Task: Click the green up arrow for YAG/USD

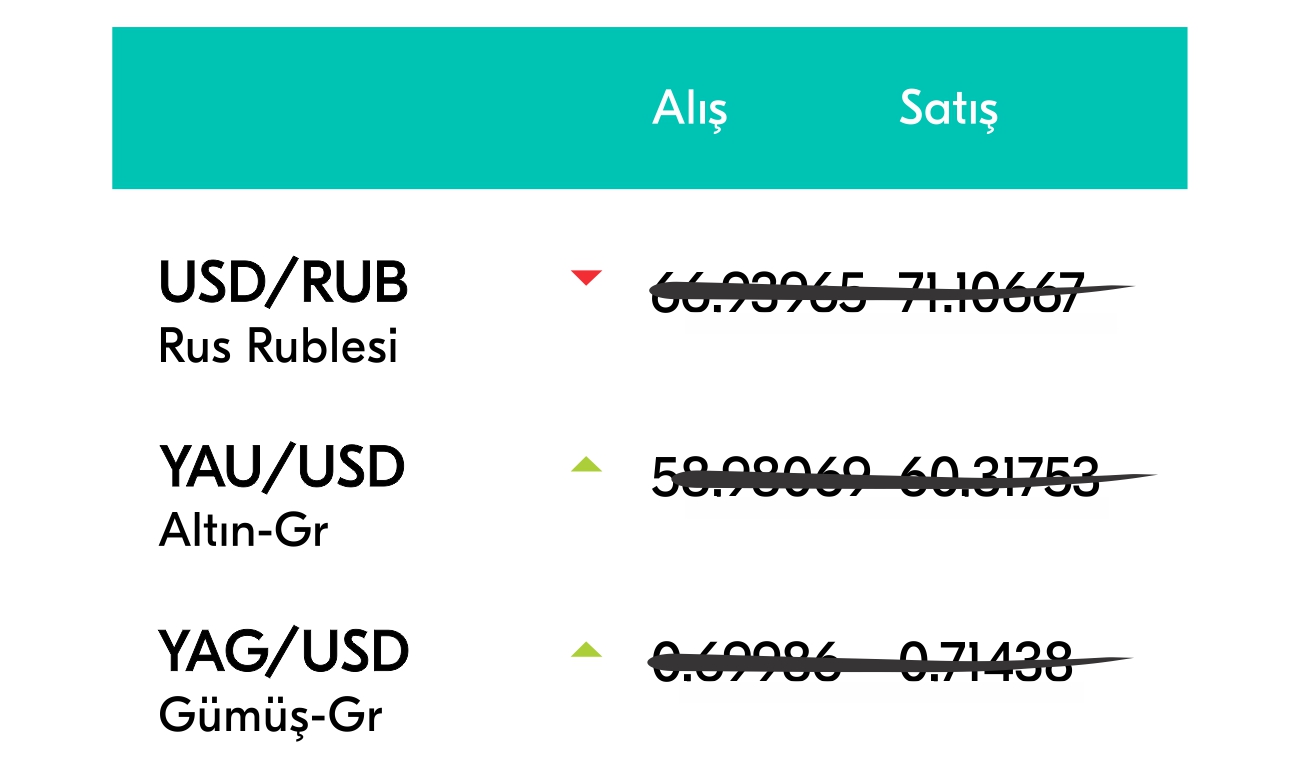Action: click(x=586, y=650)
